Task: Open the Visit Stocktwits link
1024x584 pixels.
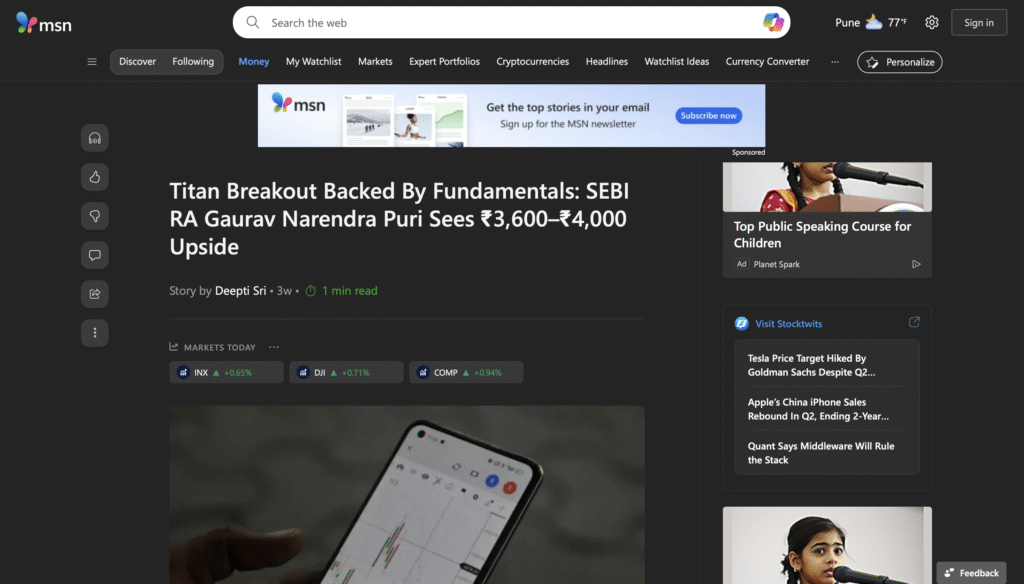Action: point(788,323)
